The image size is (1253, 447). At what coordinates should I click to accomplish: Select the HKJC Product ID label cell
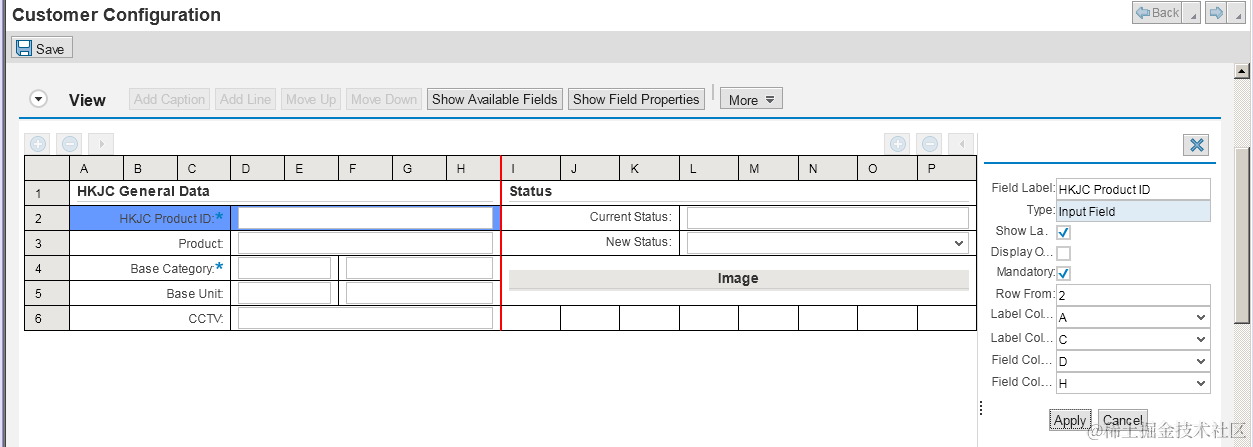(150, 218)
